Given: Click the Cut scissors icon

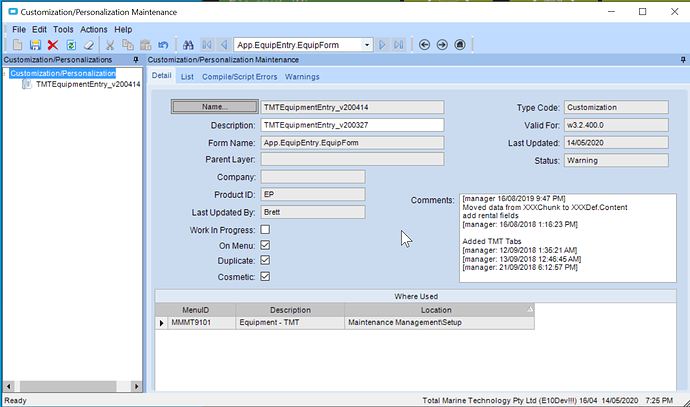Looking at the screenshot, I should tap(110, 45).
